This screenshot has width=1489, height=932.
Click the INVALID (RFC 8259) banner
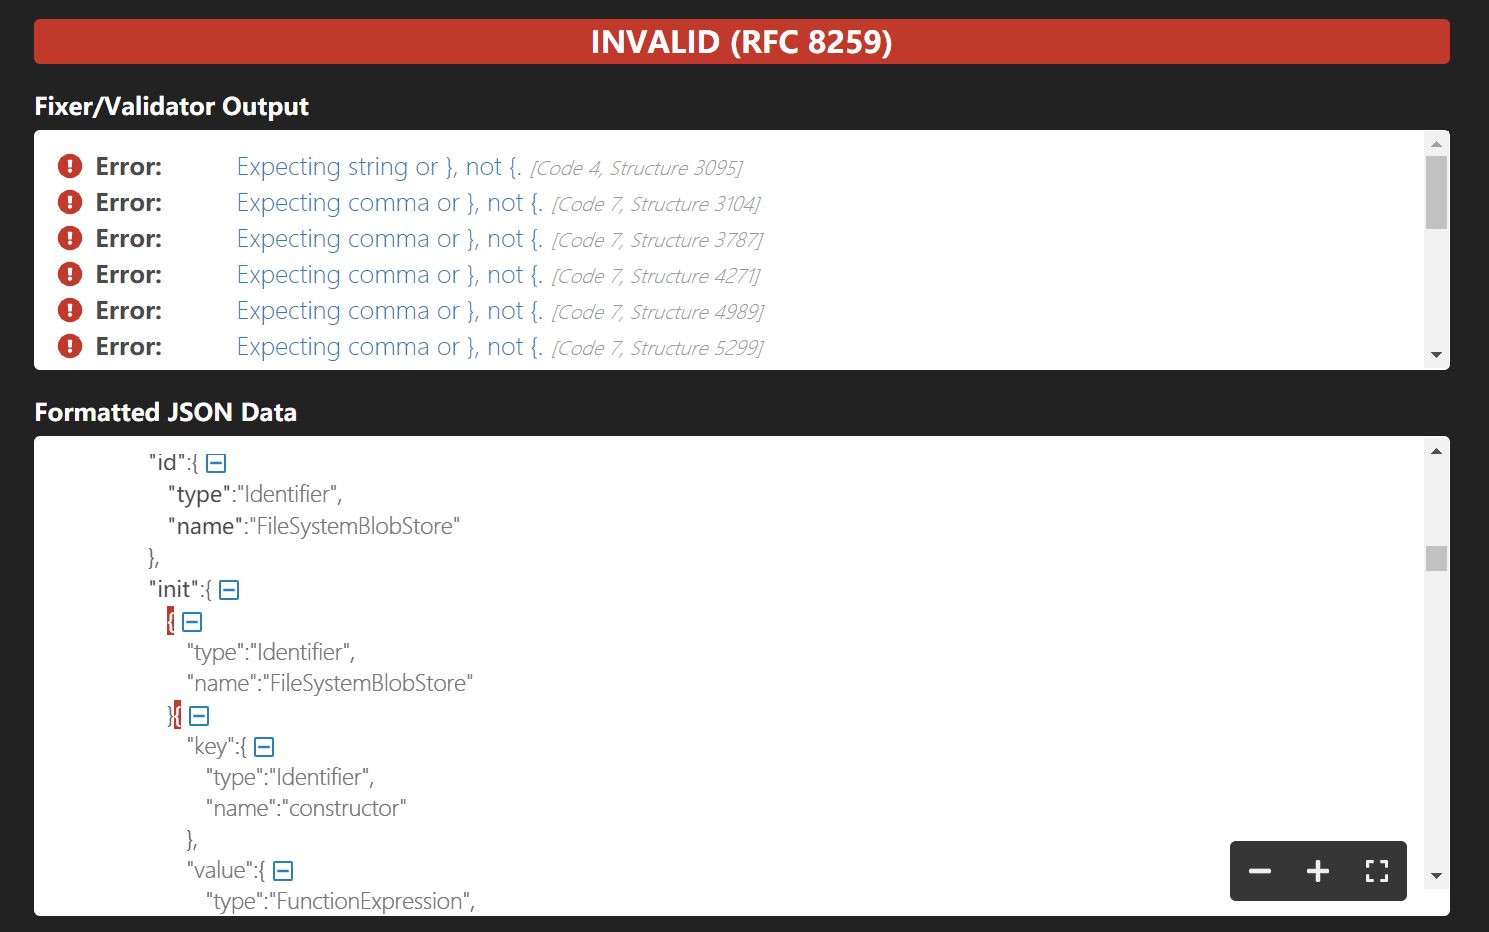click(742, 41)
